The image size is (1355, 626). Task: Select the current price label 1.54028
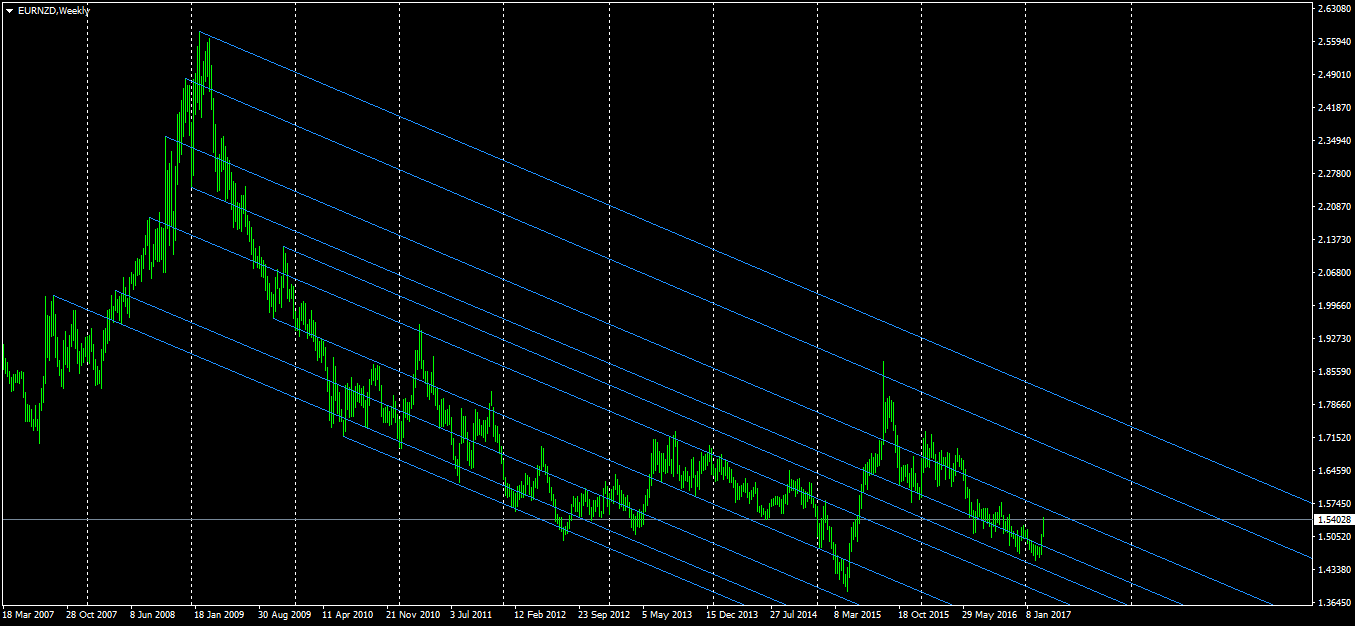pyautogui.click(x=1335, y=520)
